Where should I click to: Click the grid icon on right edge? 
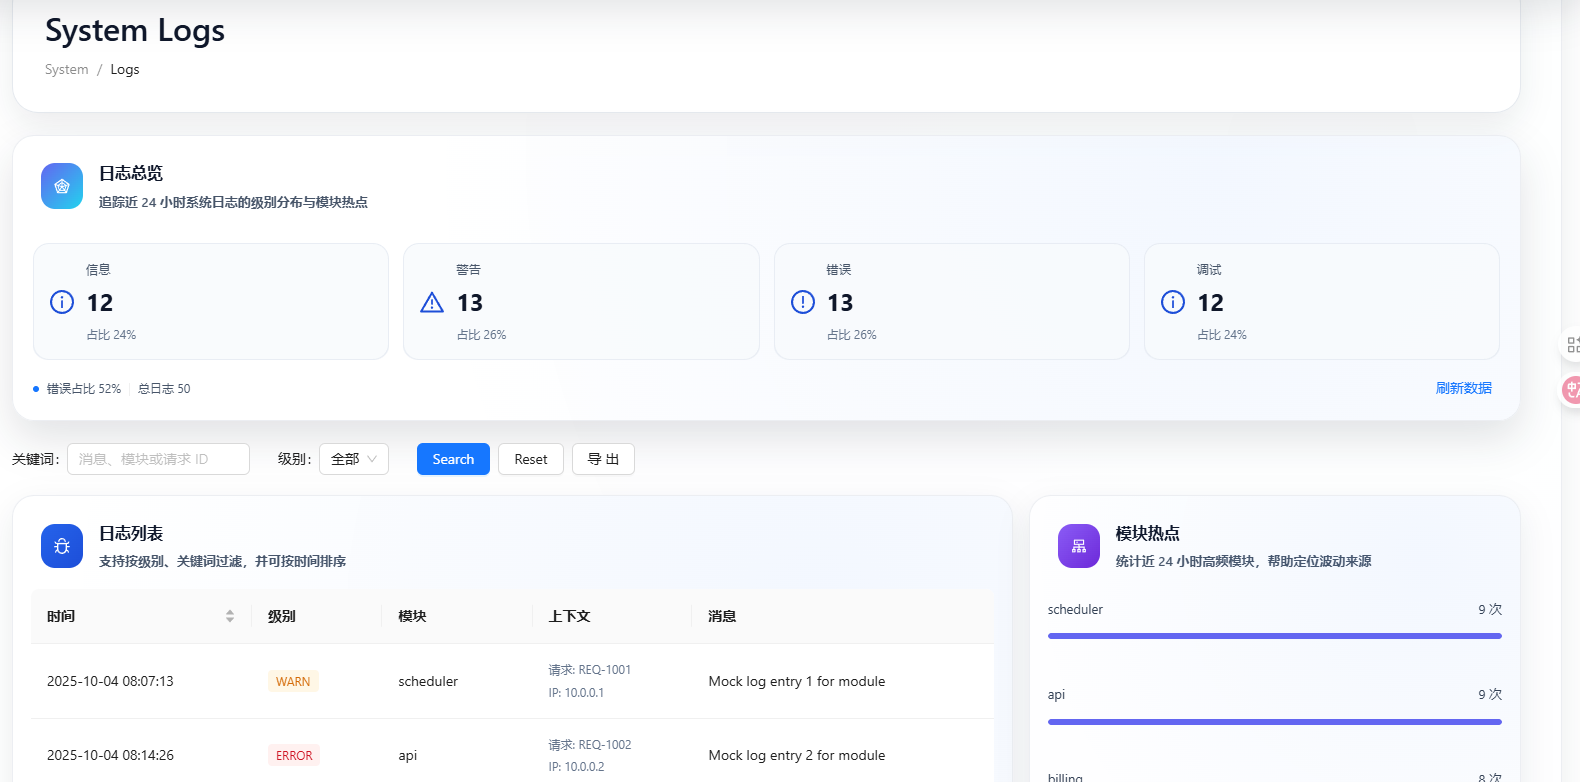1572,345
